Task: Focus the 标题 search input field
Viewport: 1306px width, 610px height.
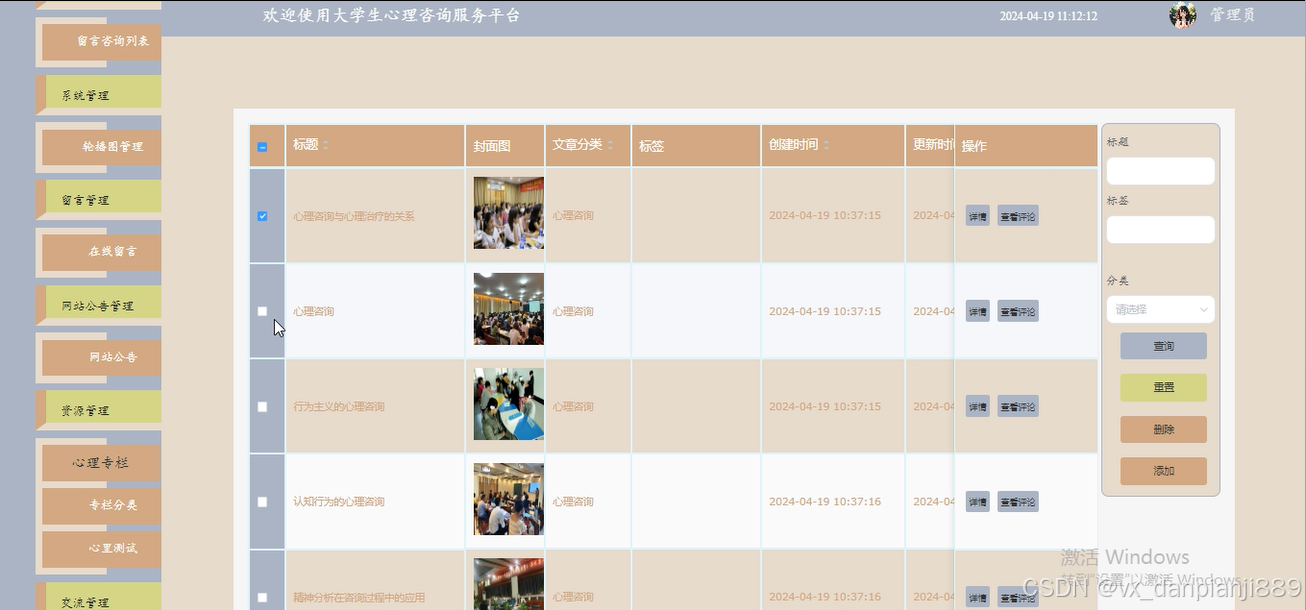Action: pos(1160,171)
